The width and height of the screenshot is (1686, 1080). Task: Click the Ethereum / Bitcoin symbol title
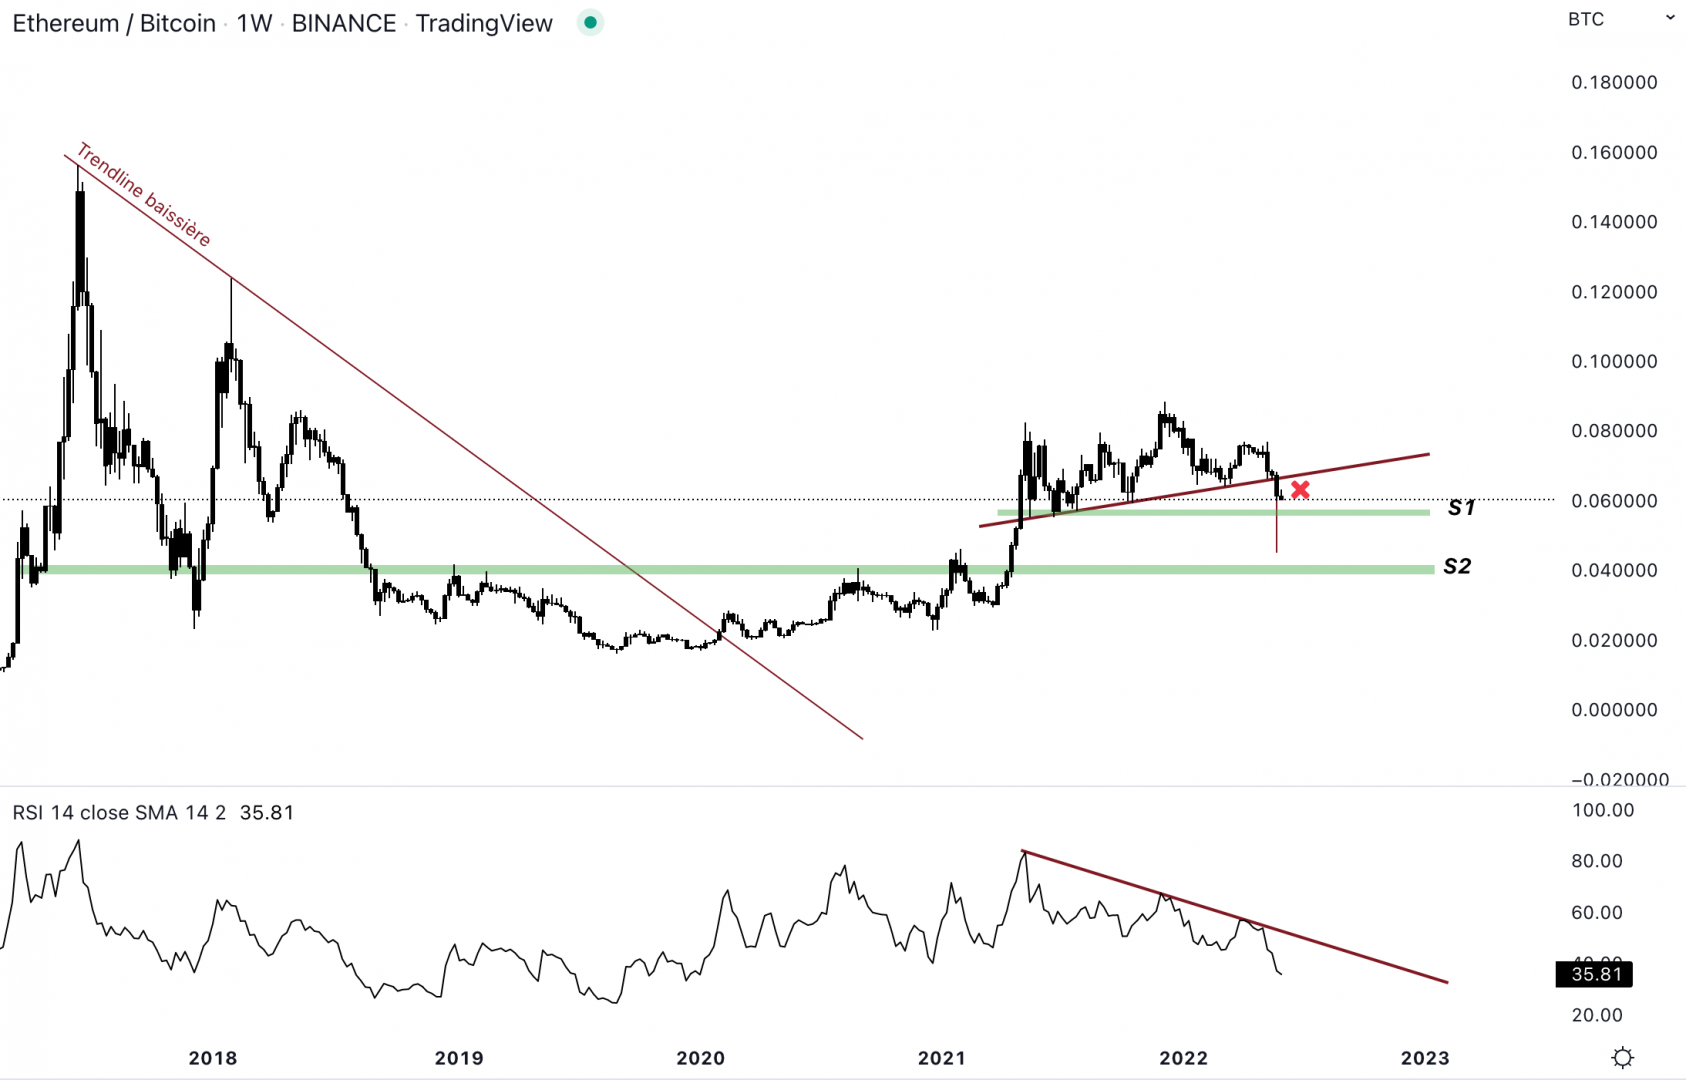[x=114, y=23]
